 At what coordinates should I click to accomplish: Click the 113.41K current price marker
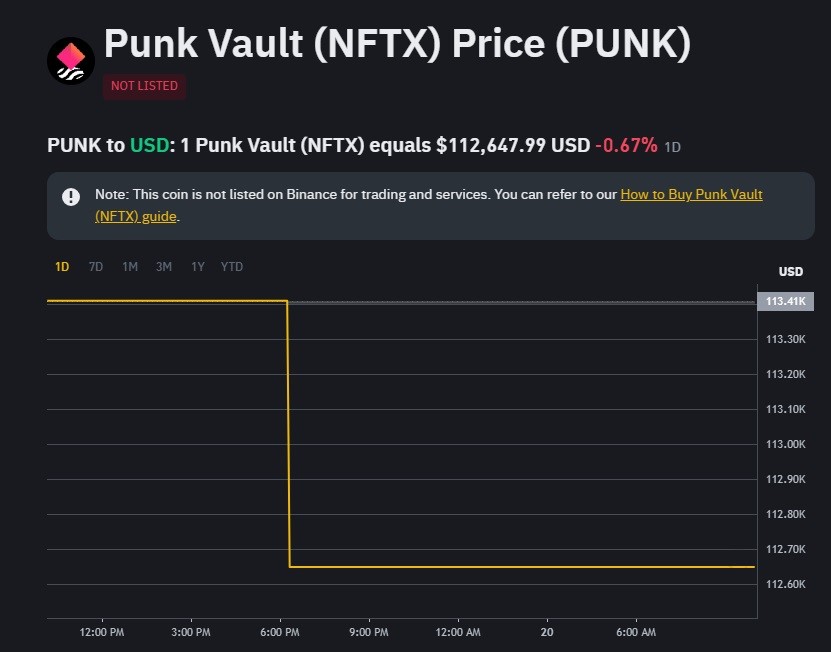785,302
